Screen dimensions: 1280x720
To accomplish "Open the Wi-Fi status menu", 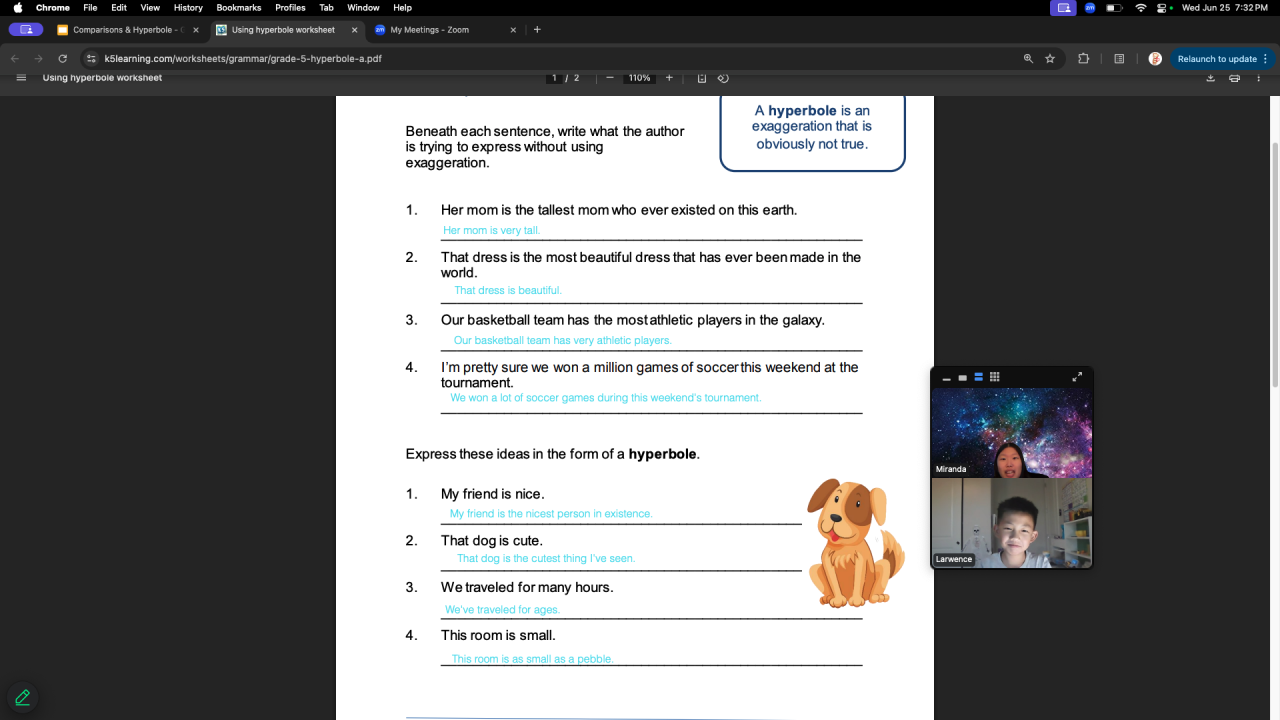I will click(1141, 8).
